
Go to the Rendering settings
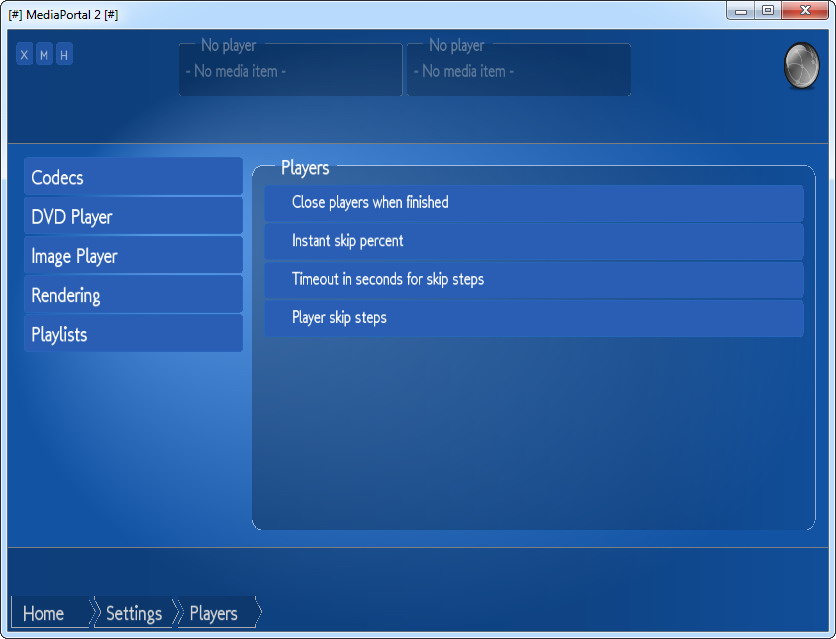point(133,294)
